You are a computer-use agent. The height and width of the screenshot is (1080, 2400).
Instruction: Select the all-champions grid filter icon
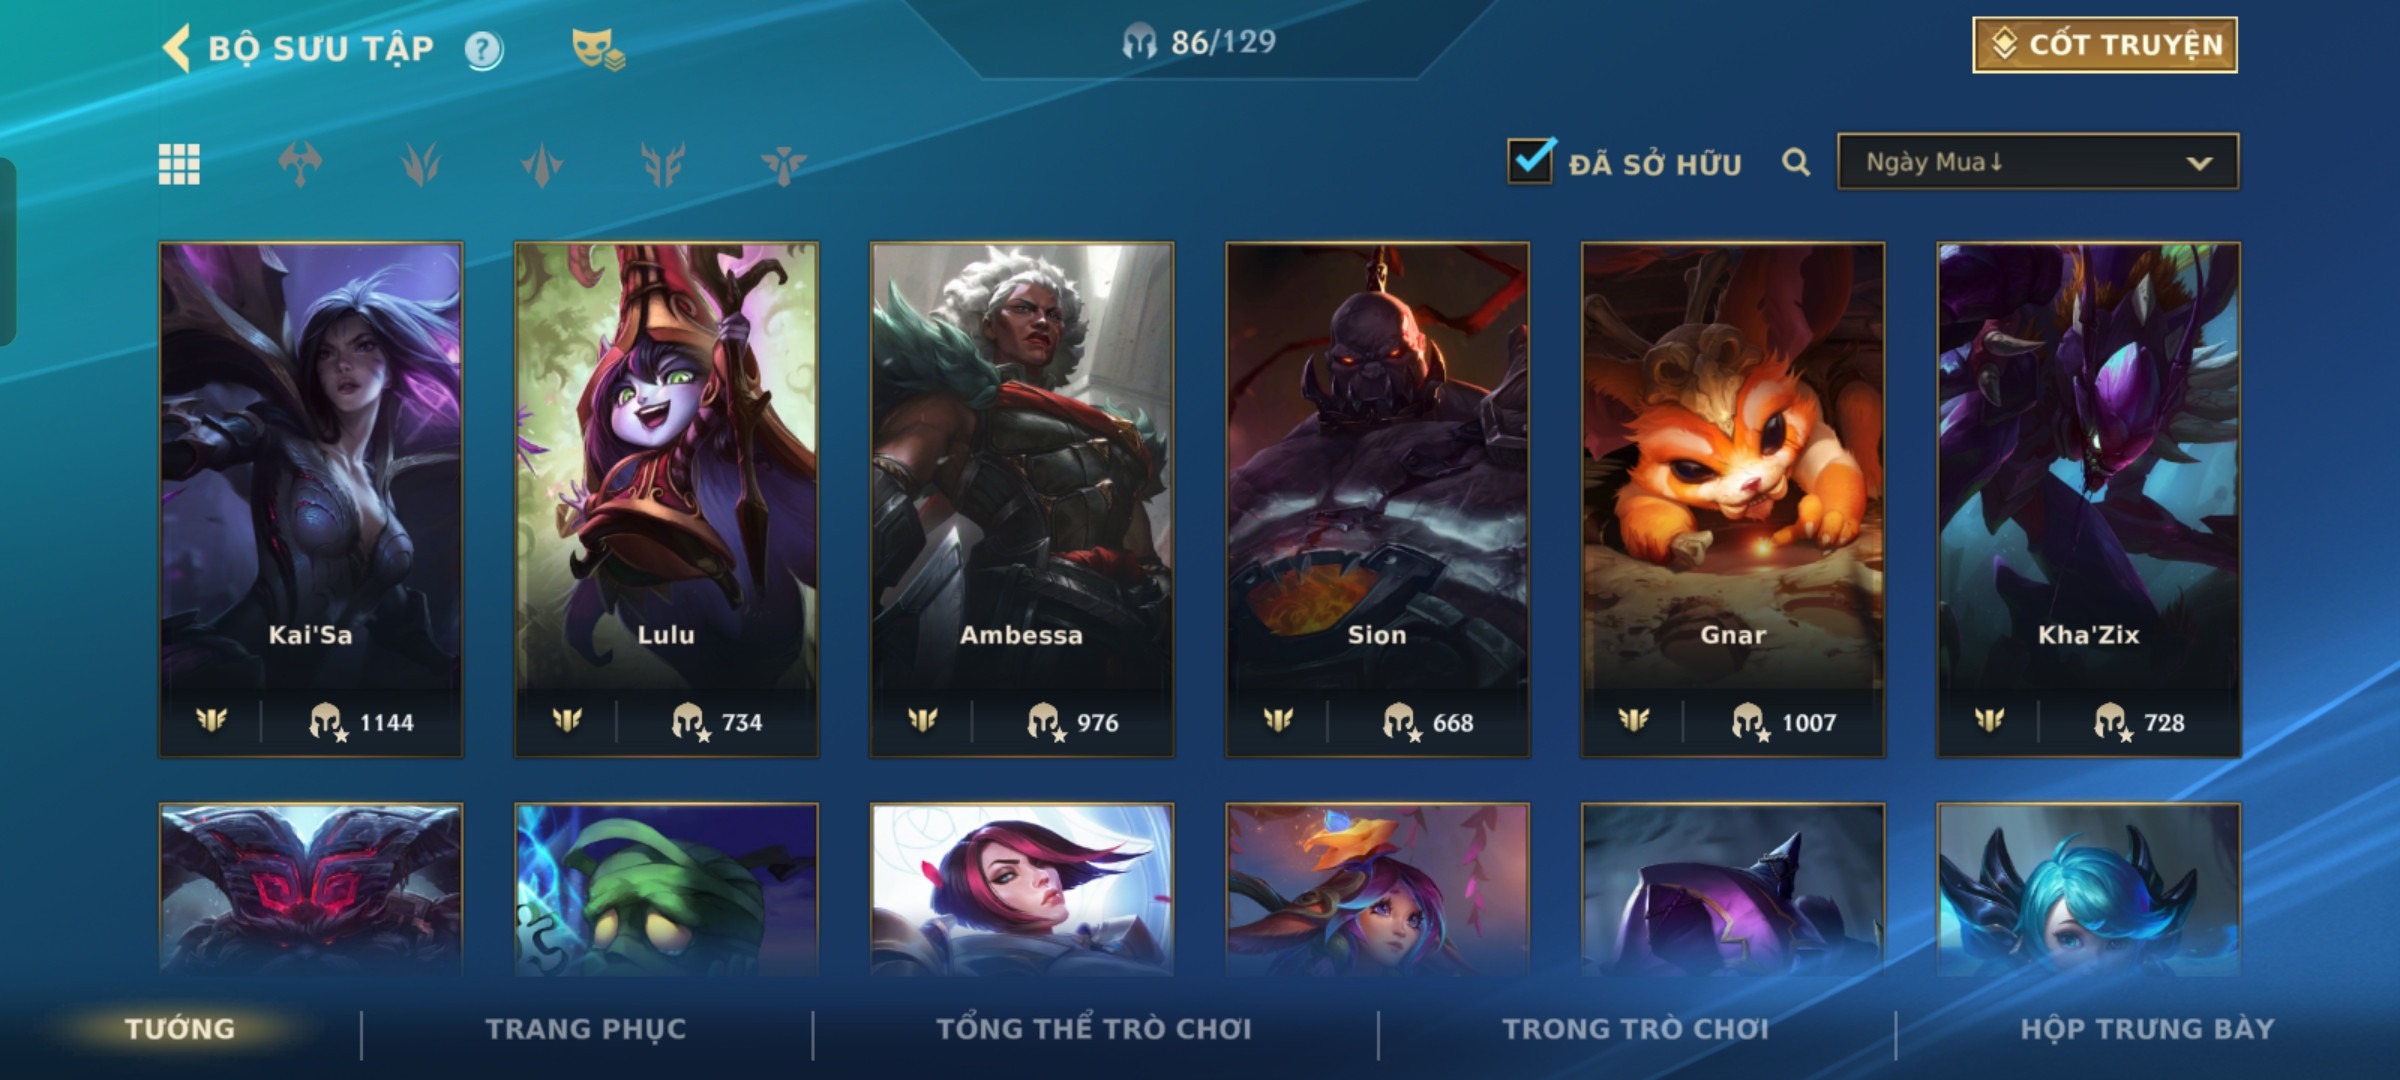180,164
